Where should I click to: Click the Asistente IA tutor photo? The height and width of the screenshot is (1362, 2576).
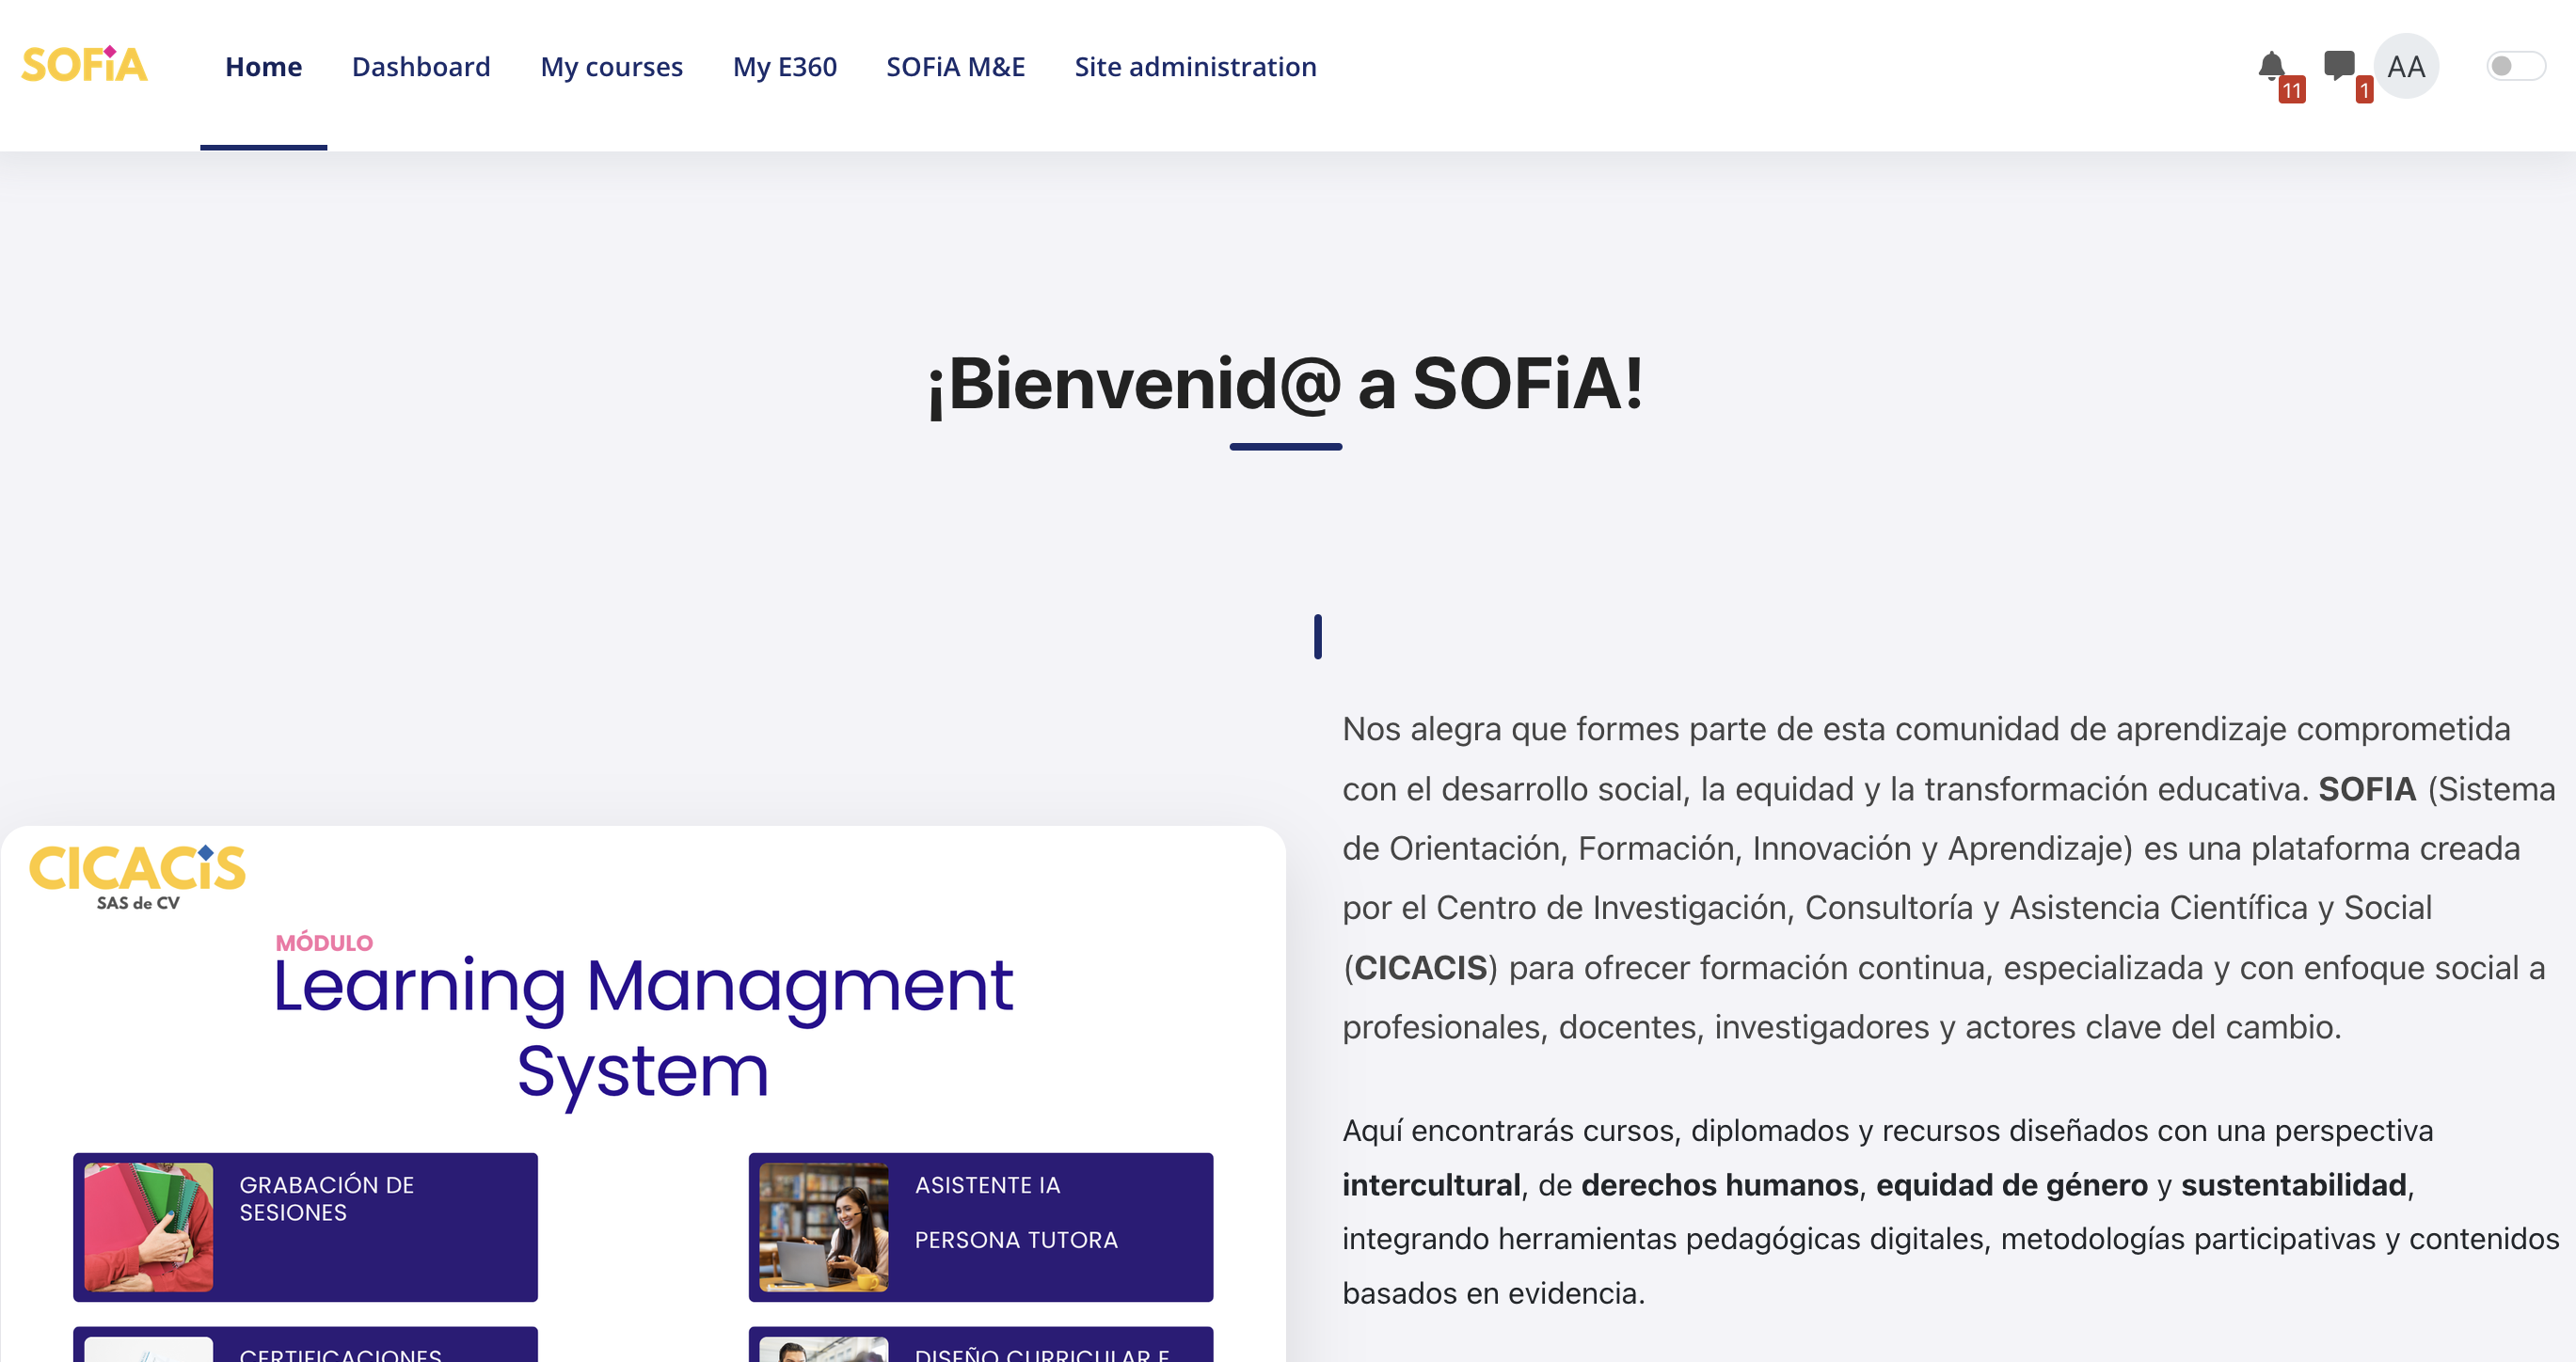pyautogui.click(x=823, y=1227)
